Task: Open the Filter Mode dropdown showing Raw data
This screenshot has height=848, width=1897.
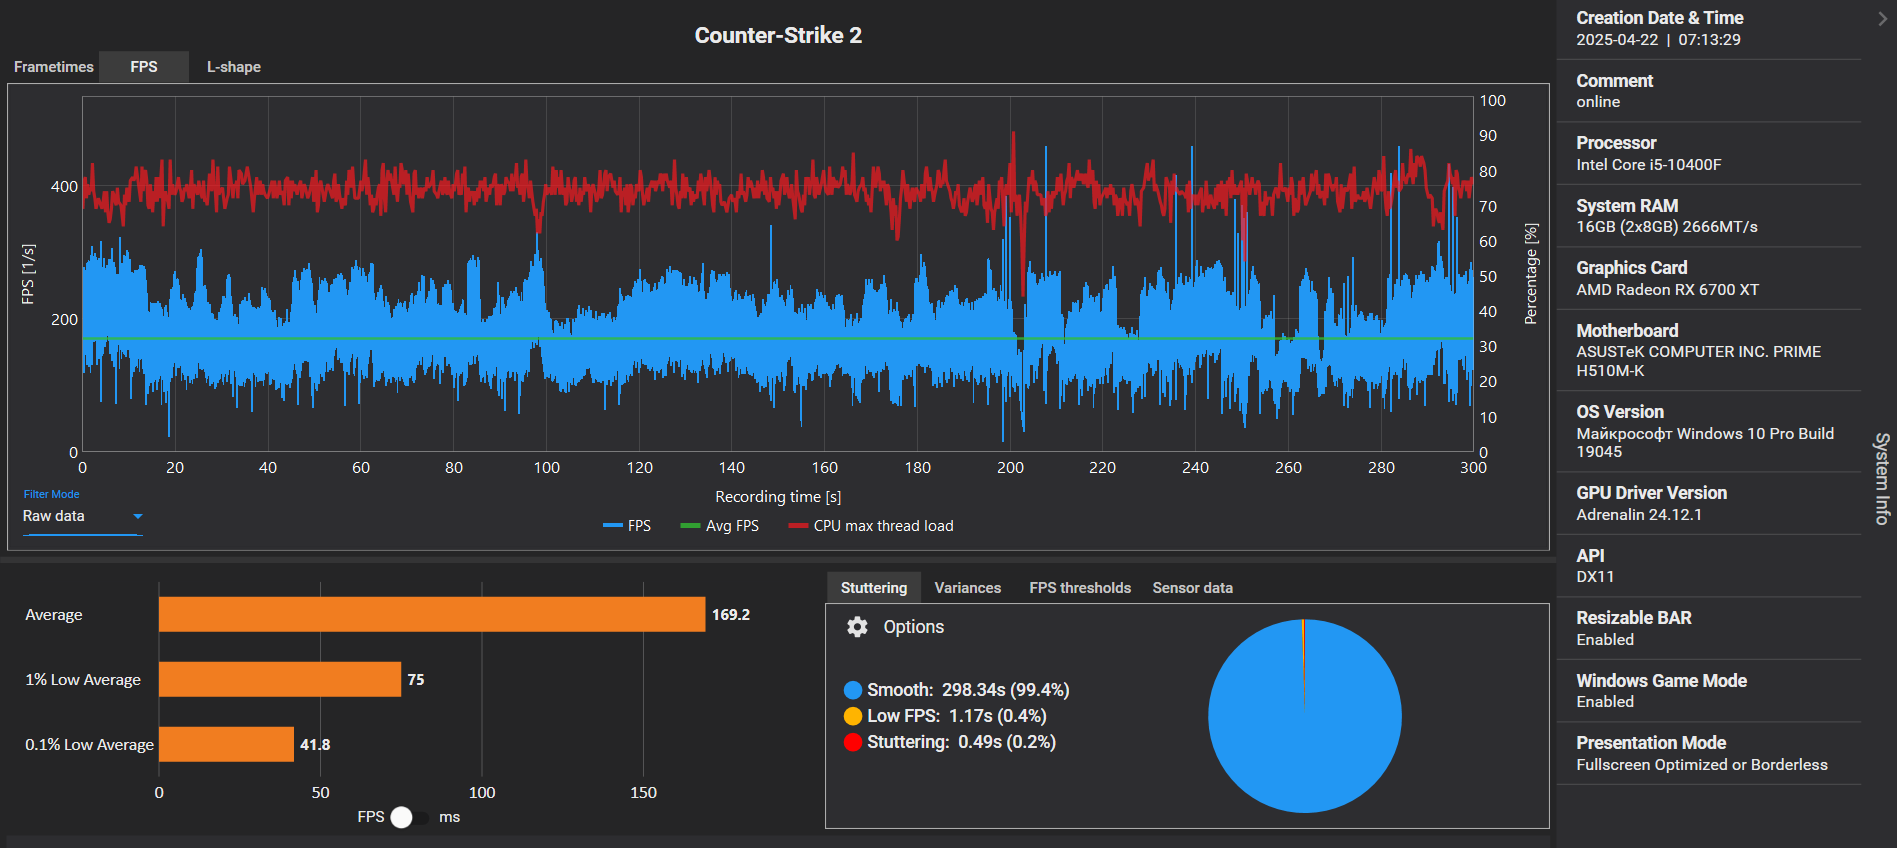Action: point(83,516)
